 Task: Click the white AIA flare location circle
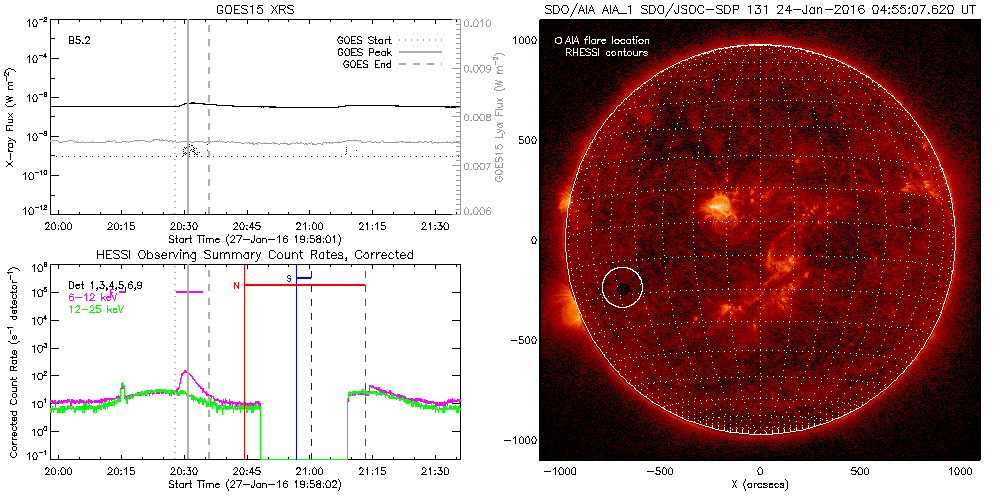point(622,288)
